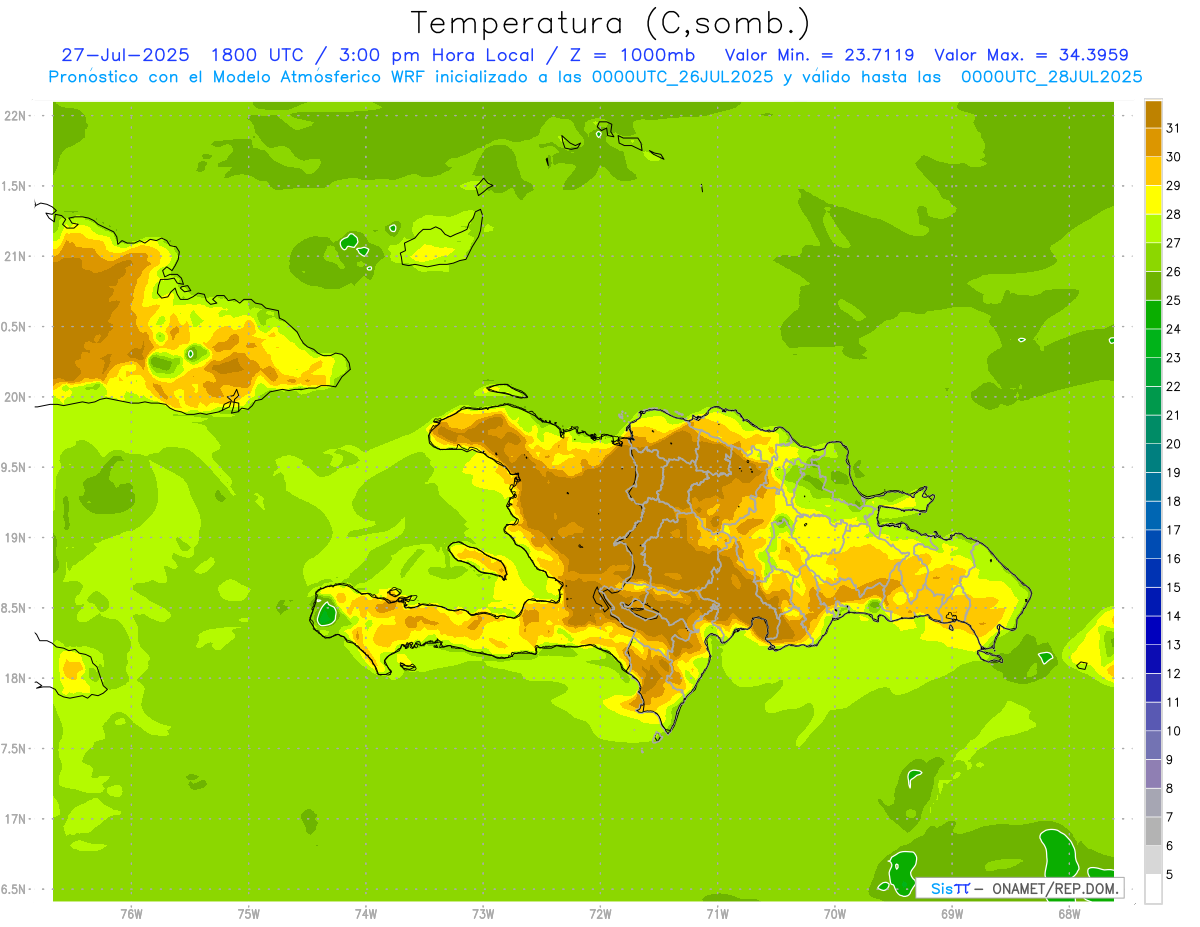Screen dimensions: 1200x927
Task: Click the "75W" longitude axis label
Action: pos(249,914)
